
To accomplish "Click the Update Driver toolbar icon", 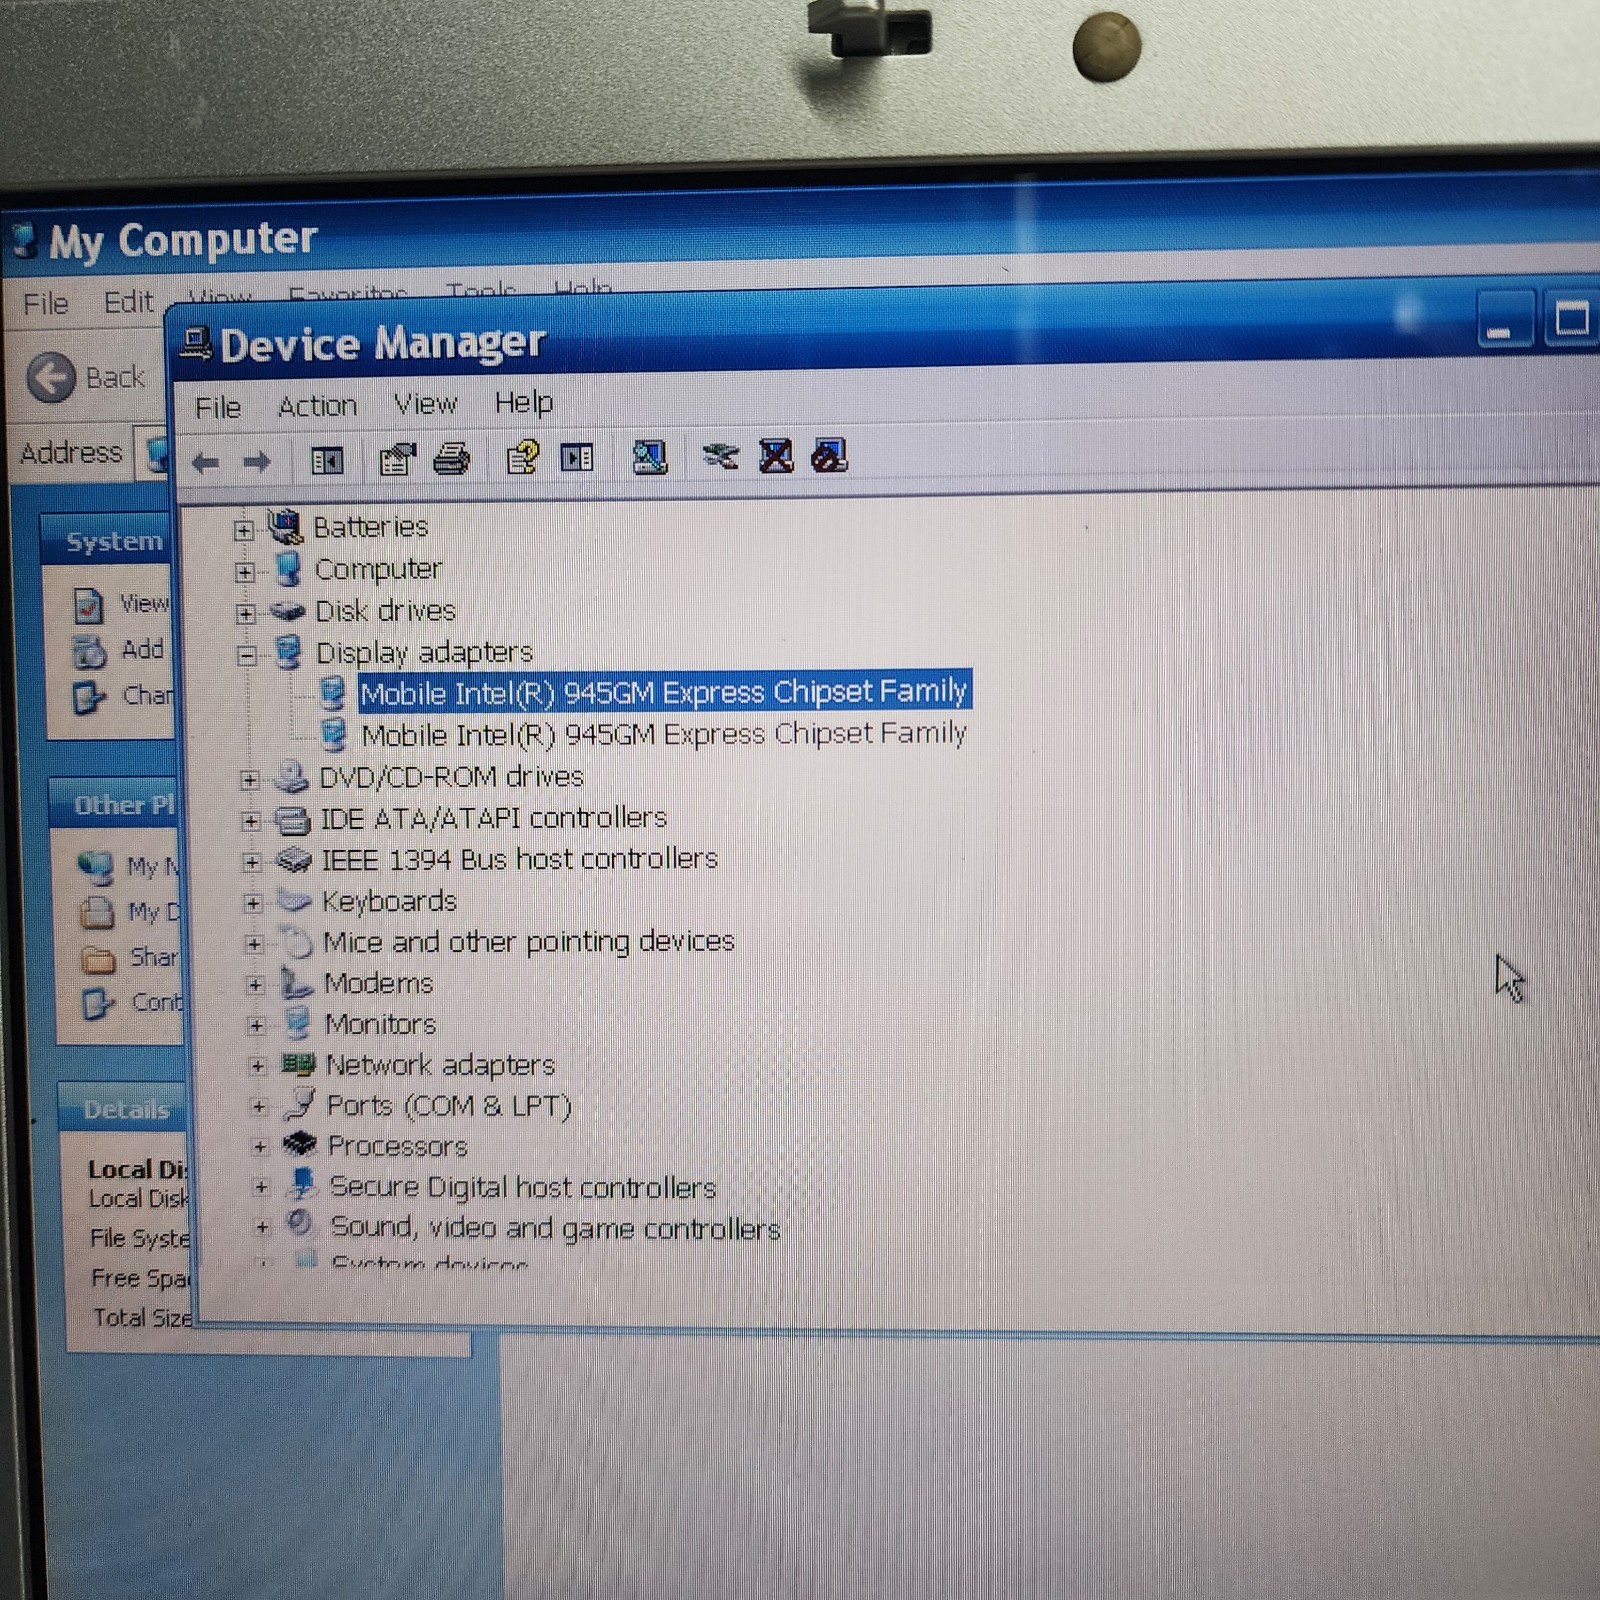I will [x=720, y=457].
